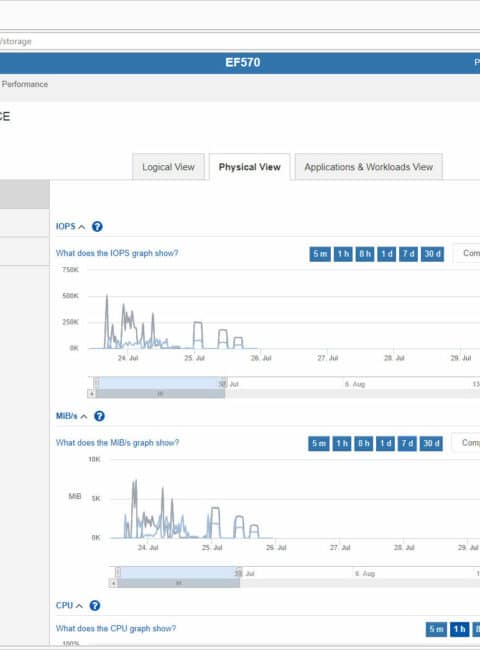Open 'What does the MiB/s graph show?' link

click(x=117, y=443)
